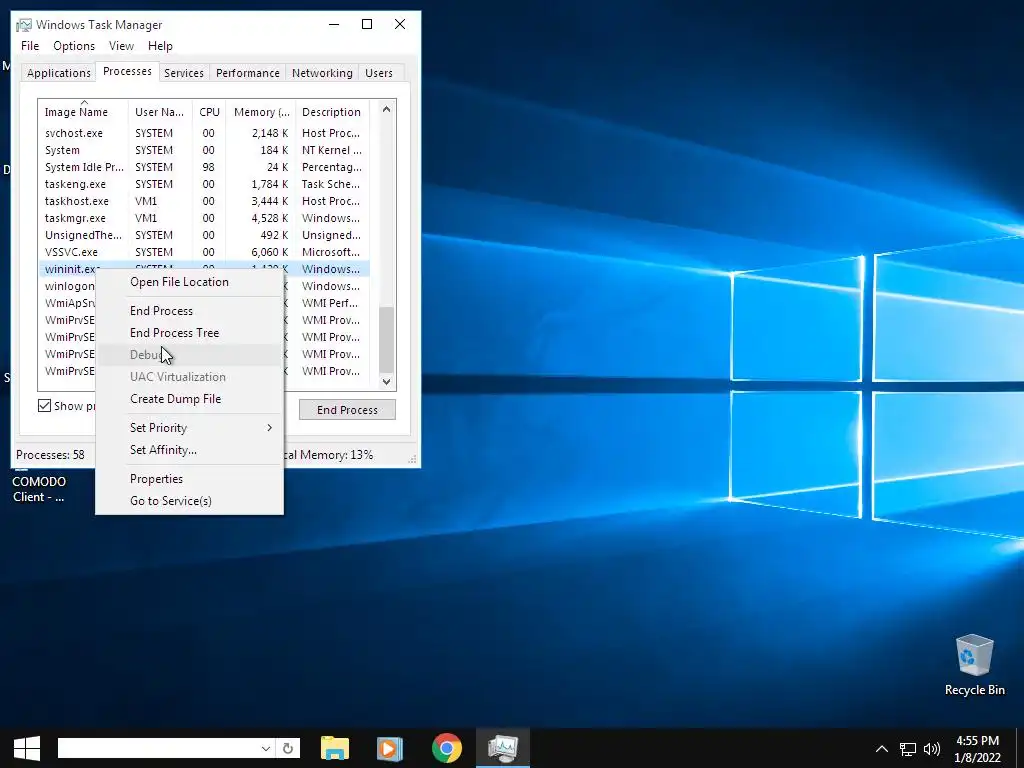
Task: Select the System Idle Process row
Action: point(204,167)
